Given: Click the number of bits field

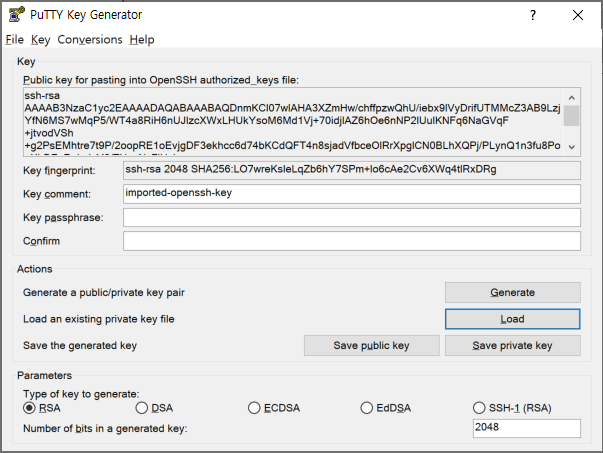Looking at the screenshot, I should point(526,428).
